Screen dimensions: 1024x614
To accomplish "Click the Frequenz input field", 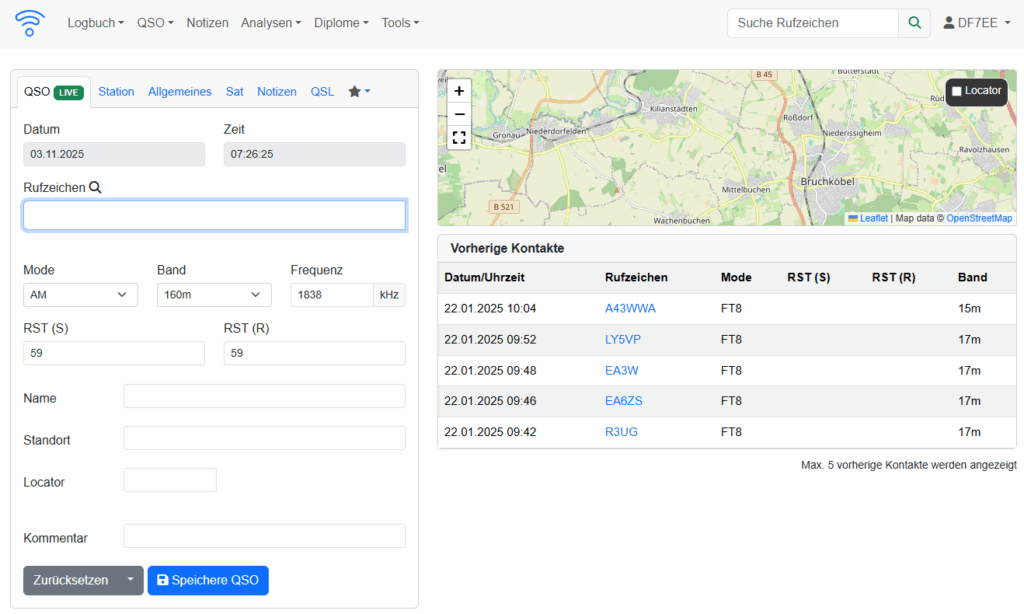I will pyautogui.click(x=331, y=295).
